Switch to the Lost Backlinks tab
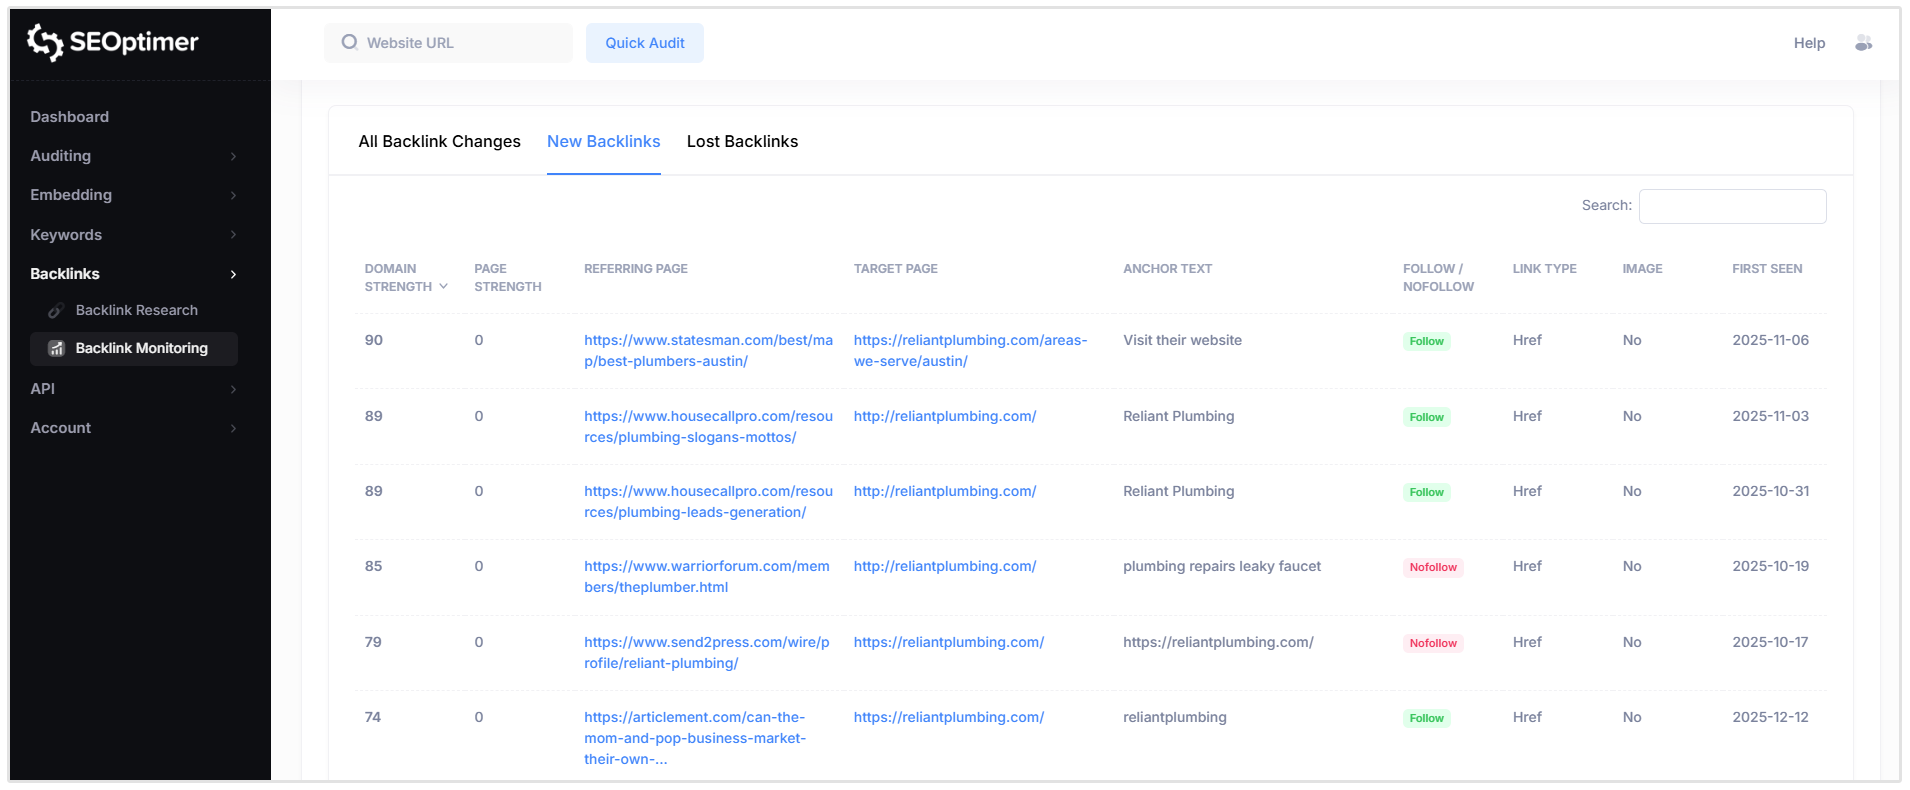 point(742,141)
